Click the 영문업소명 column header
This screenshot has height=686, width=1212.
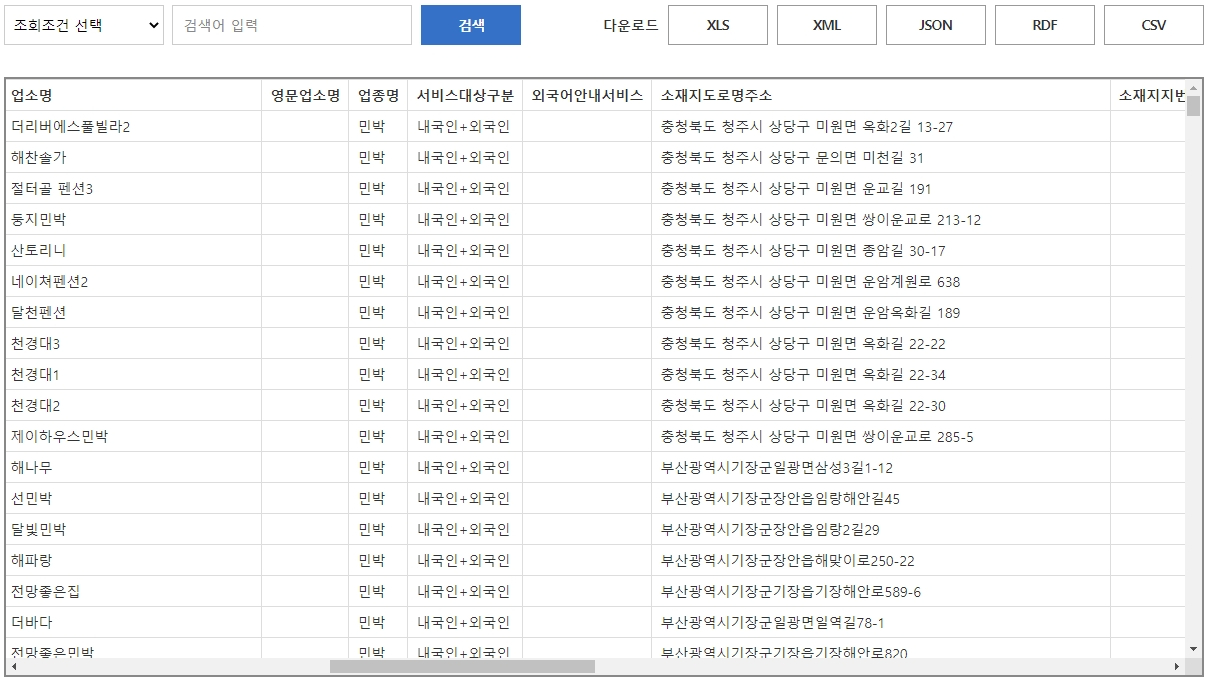(305, 95)
